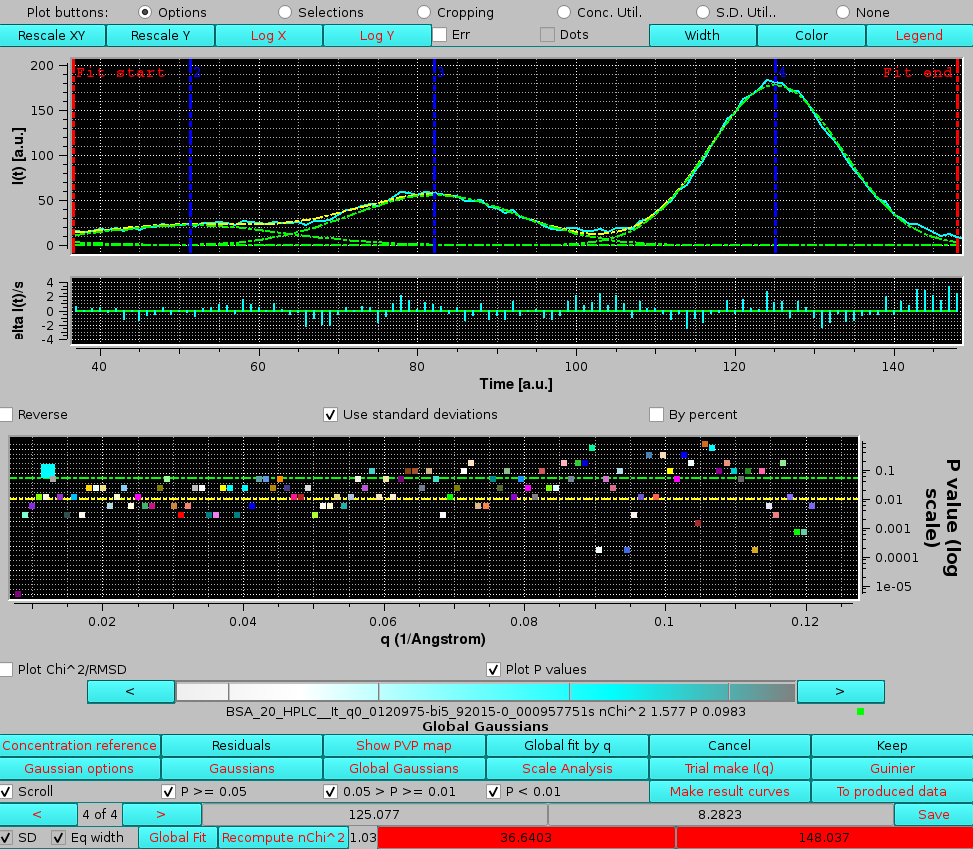
Task: Uncheck Use standard deviations
Action: [330, 414]
